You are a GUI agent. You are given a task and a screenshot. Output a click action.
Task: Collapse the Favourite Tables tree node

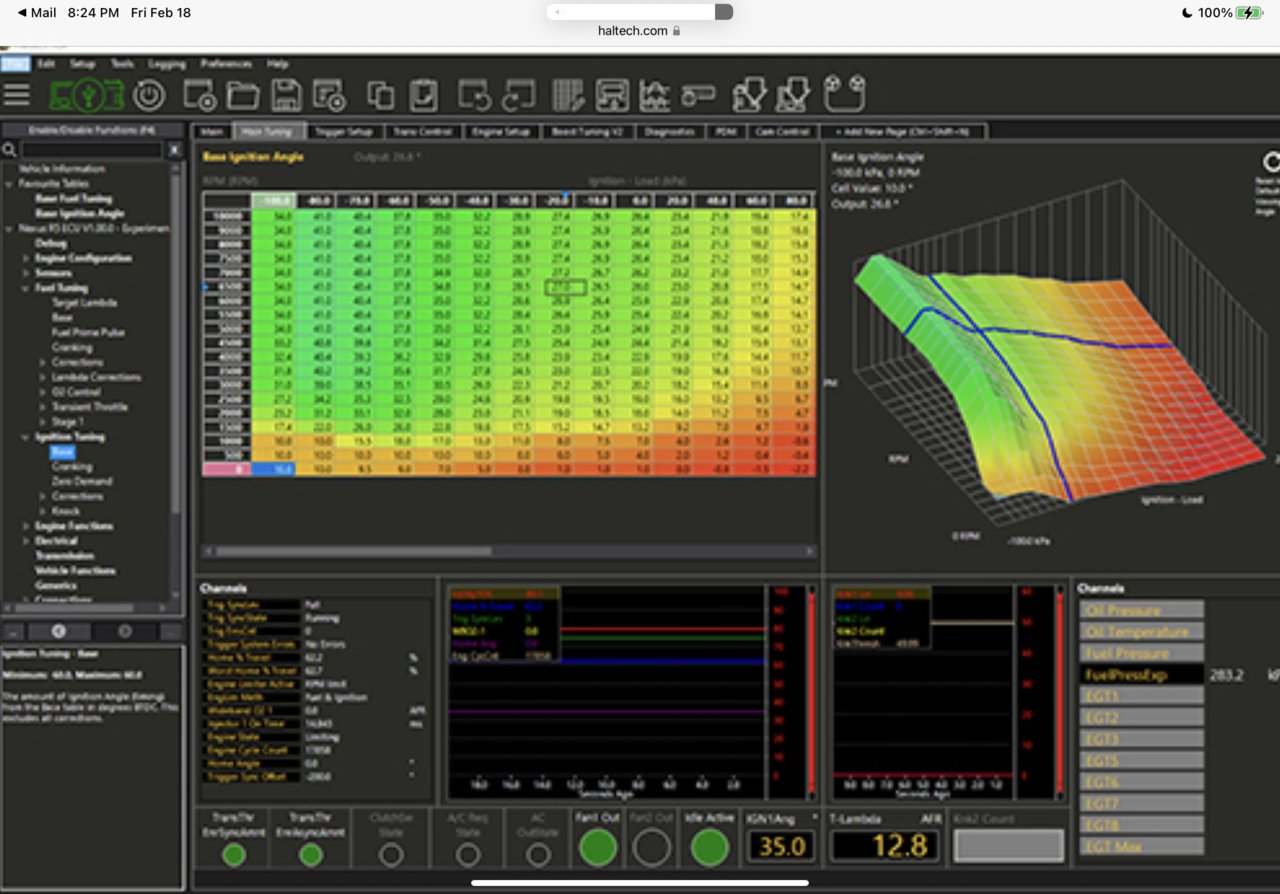9,184
